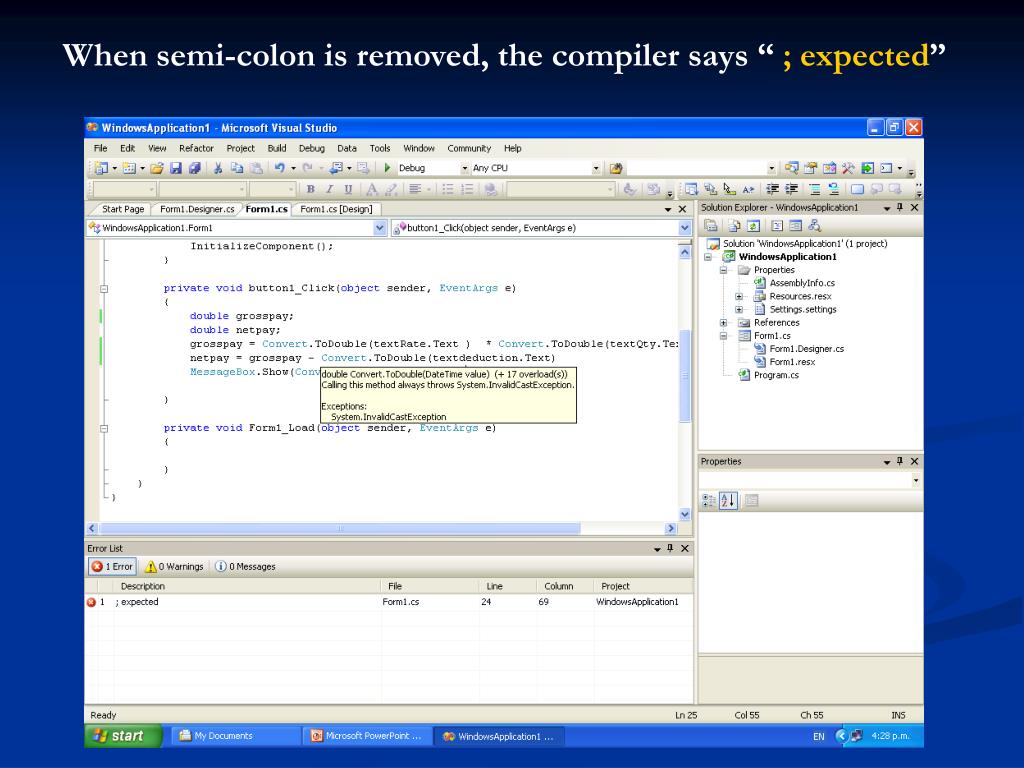Expand the Resources.resx tree node
1024x768 pixels.
coord(739,296)
